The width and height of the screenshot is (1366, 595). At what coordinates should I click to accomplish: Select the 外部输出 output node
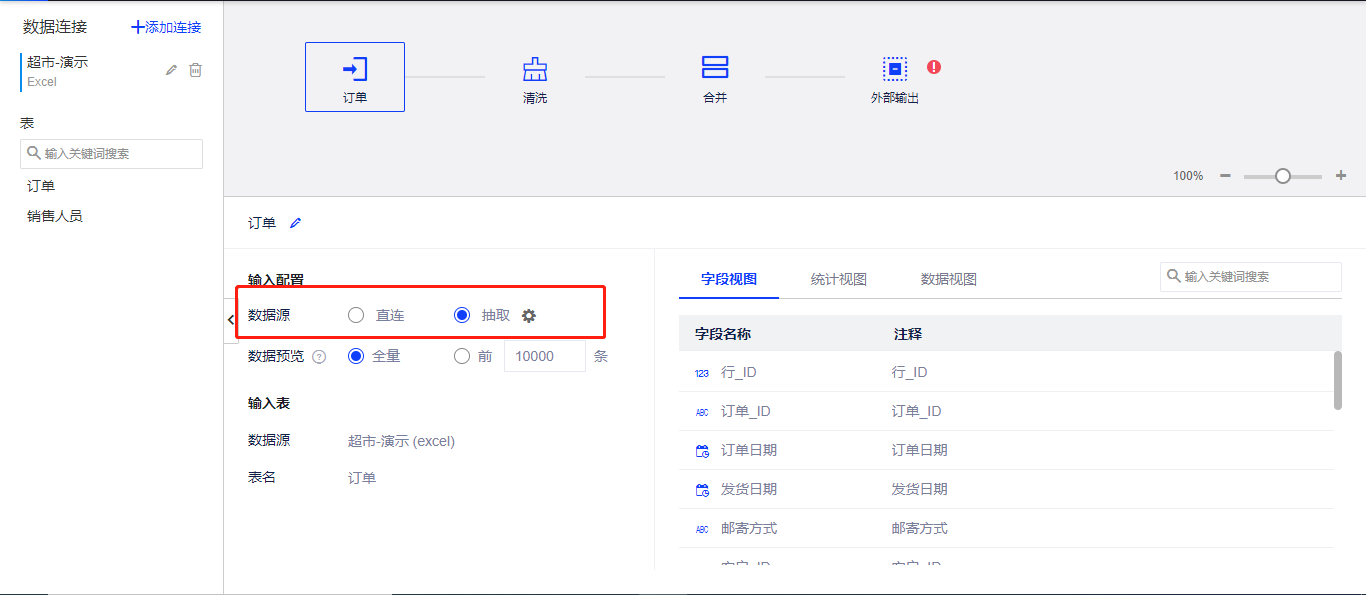click(x=894, y=69)
